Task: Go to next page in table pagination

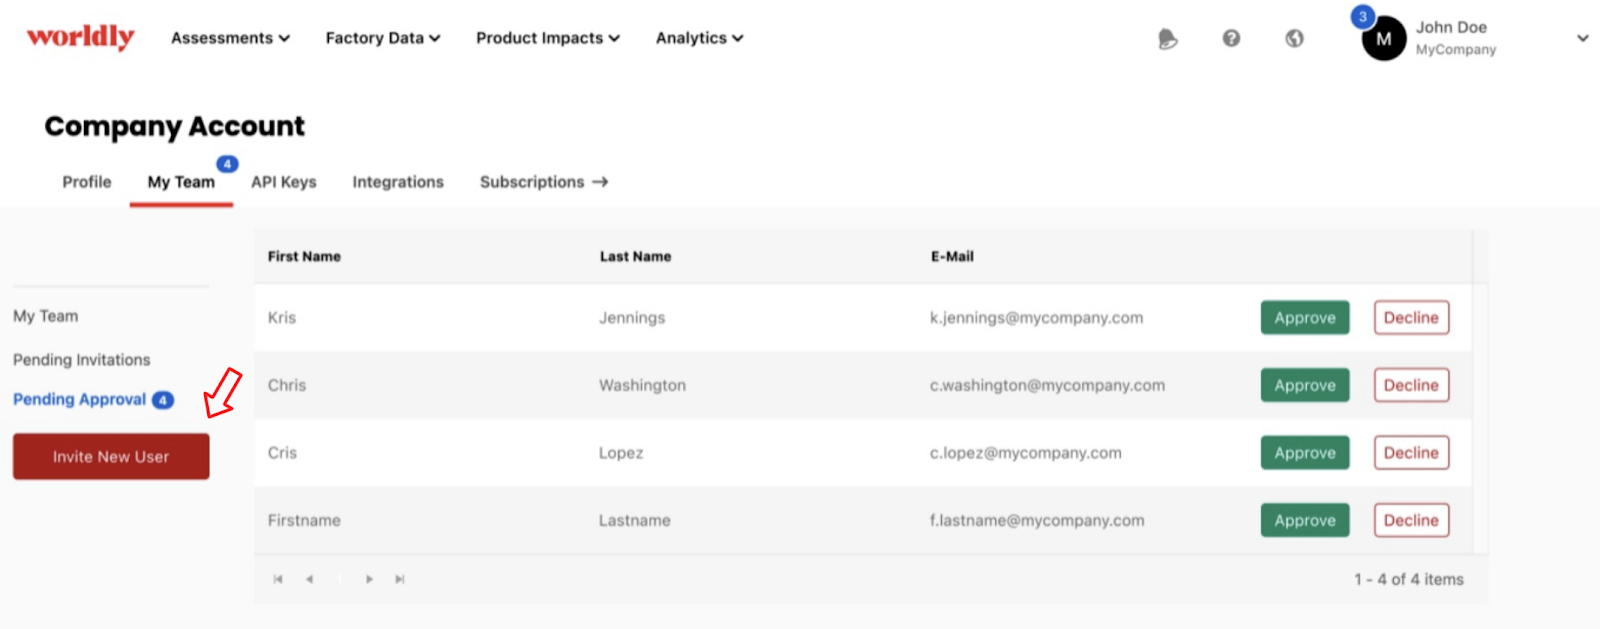Action: click(369, 579)
